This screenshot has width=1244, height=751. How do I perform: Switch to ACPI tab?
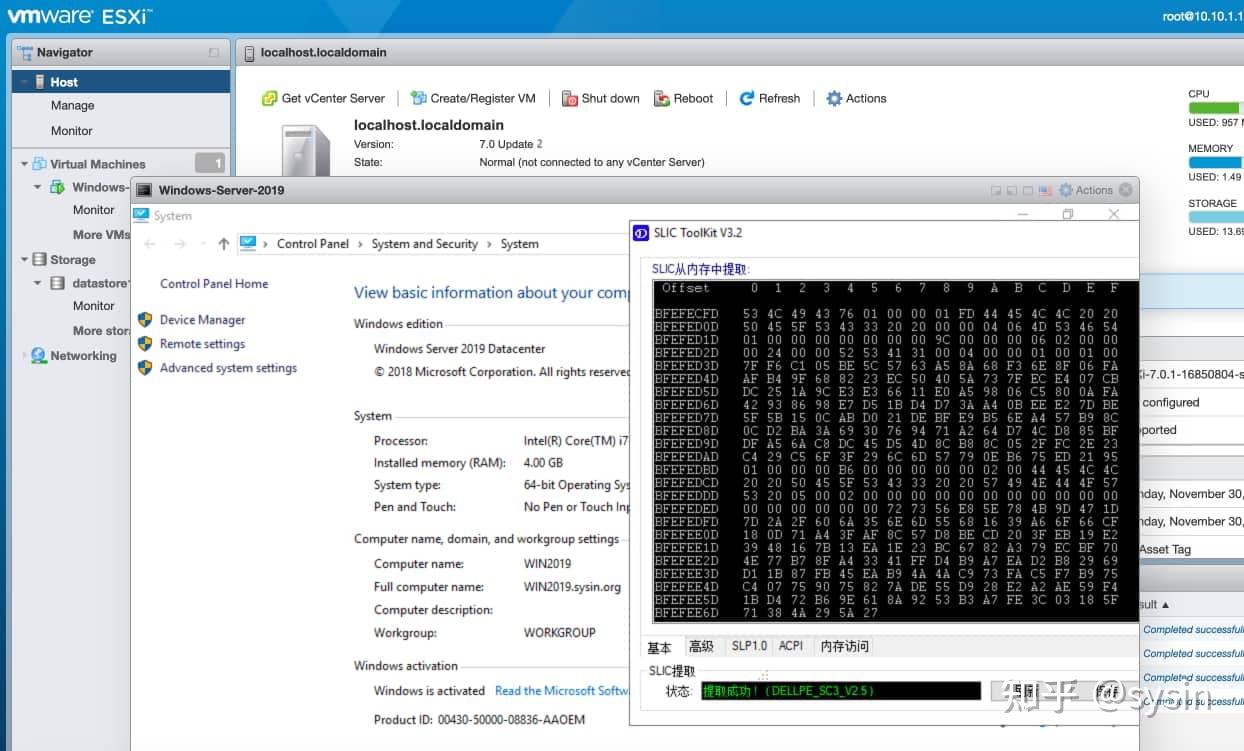(791, 646)
